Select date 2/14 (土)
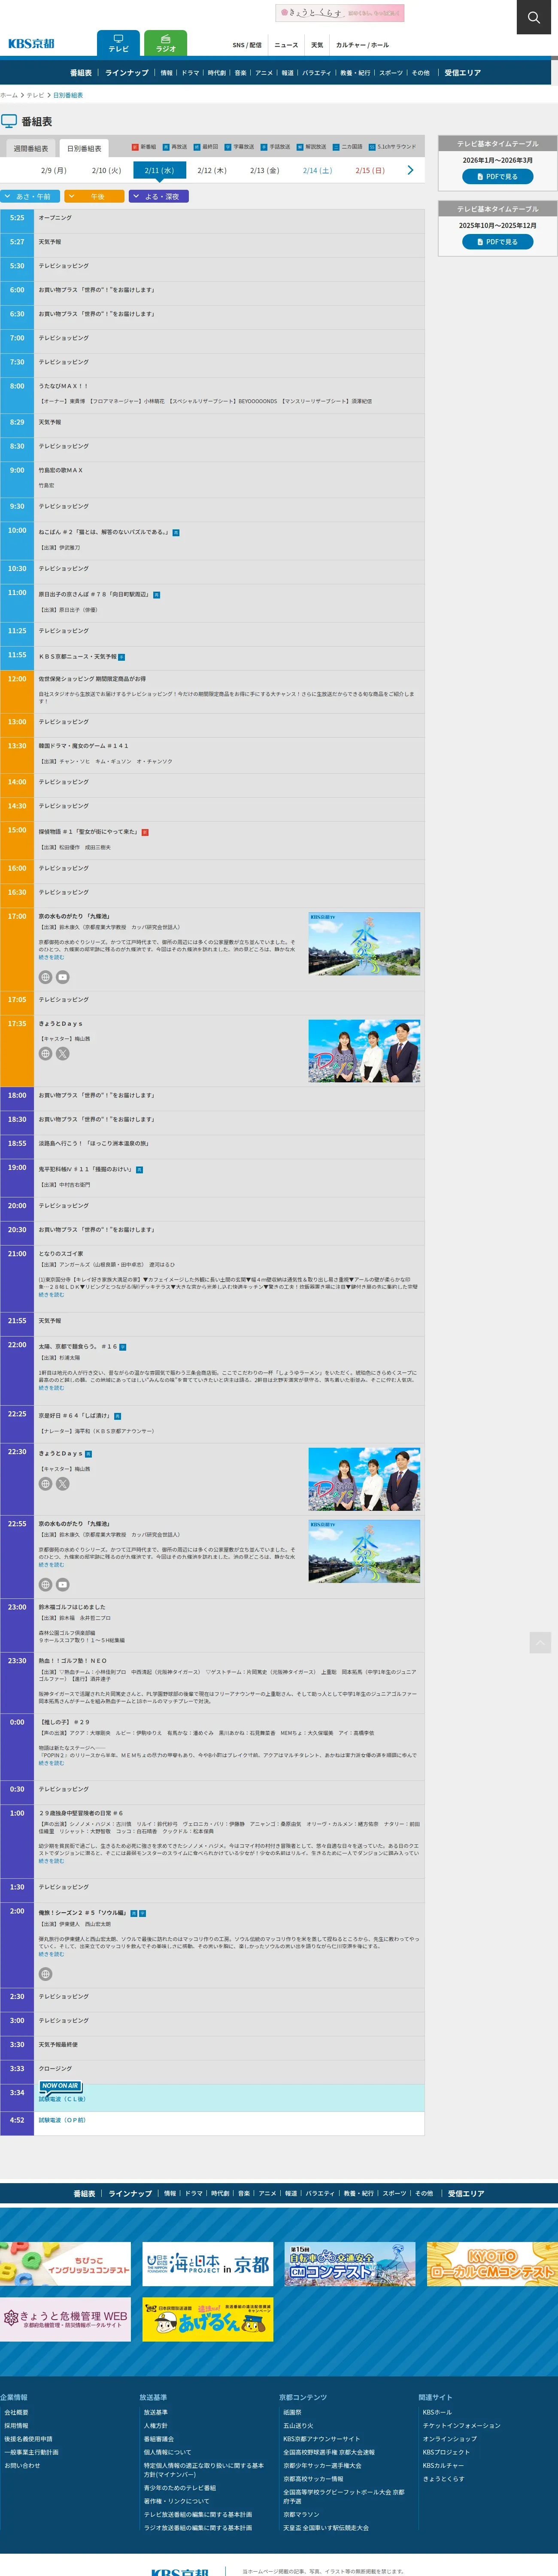The height and width of the screenshot is (2576, 558). (x=317, y=171)
